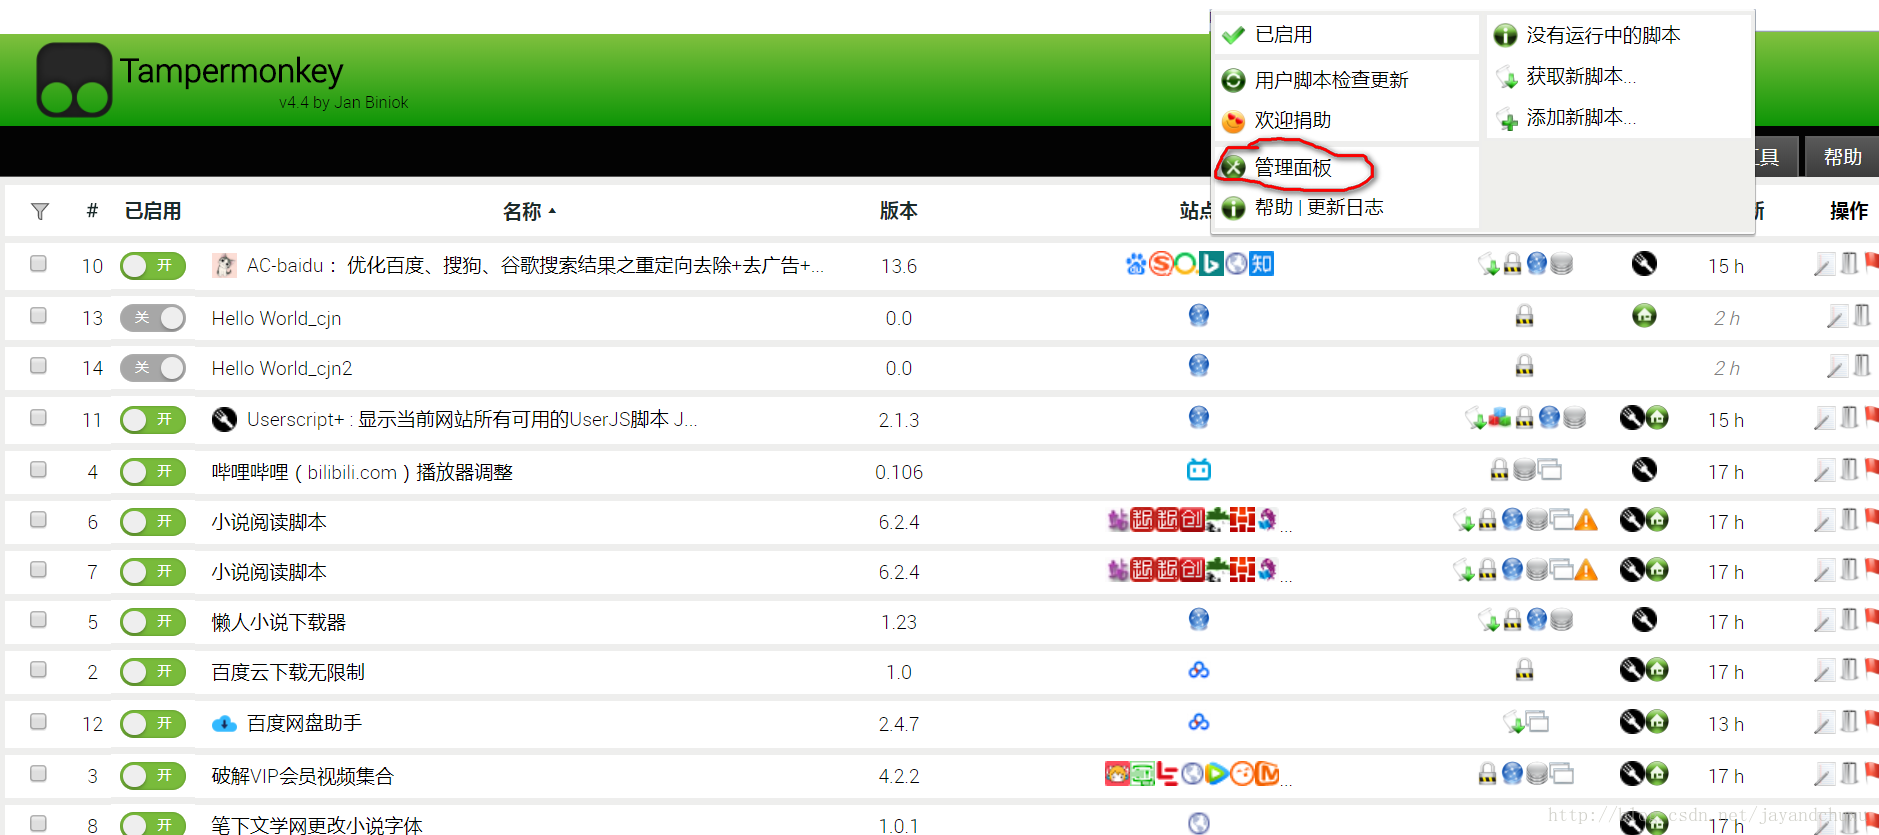
Task: Sort by the # column header
Action: (92, 211)
